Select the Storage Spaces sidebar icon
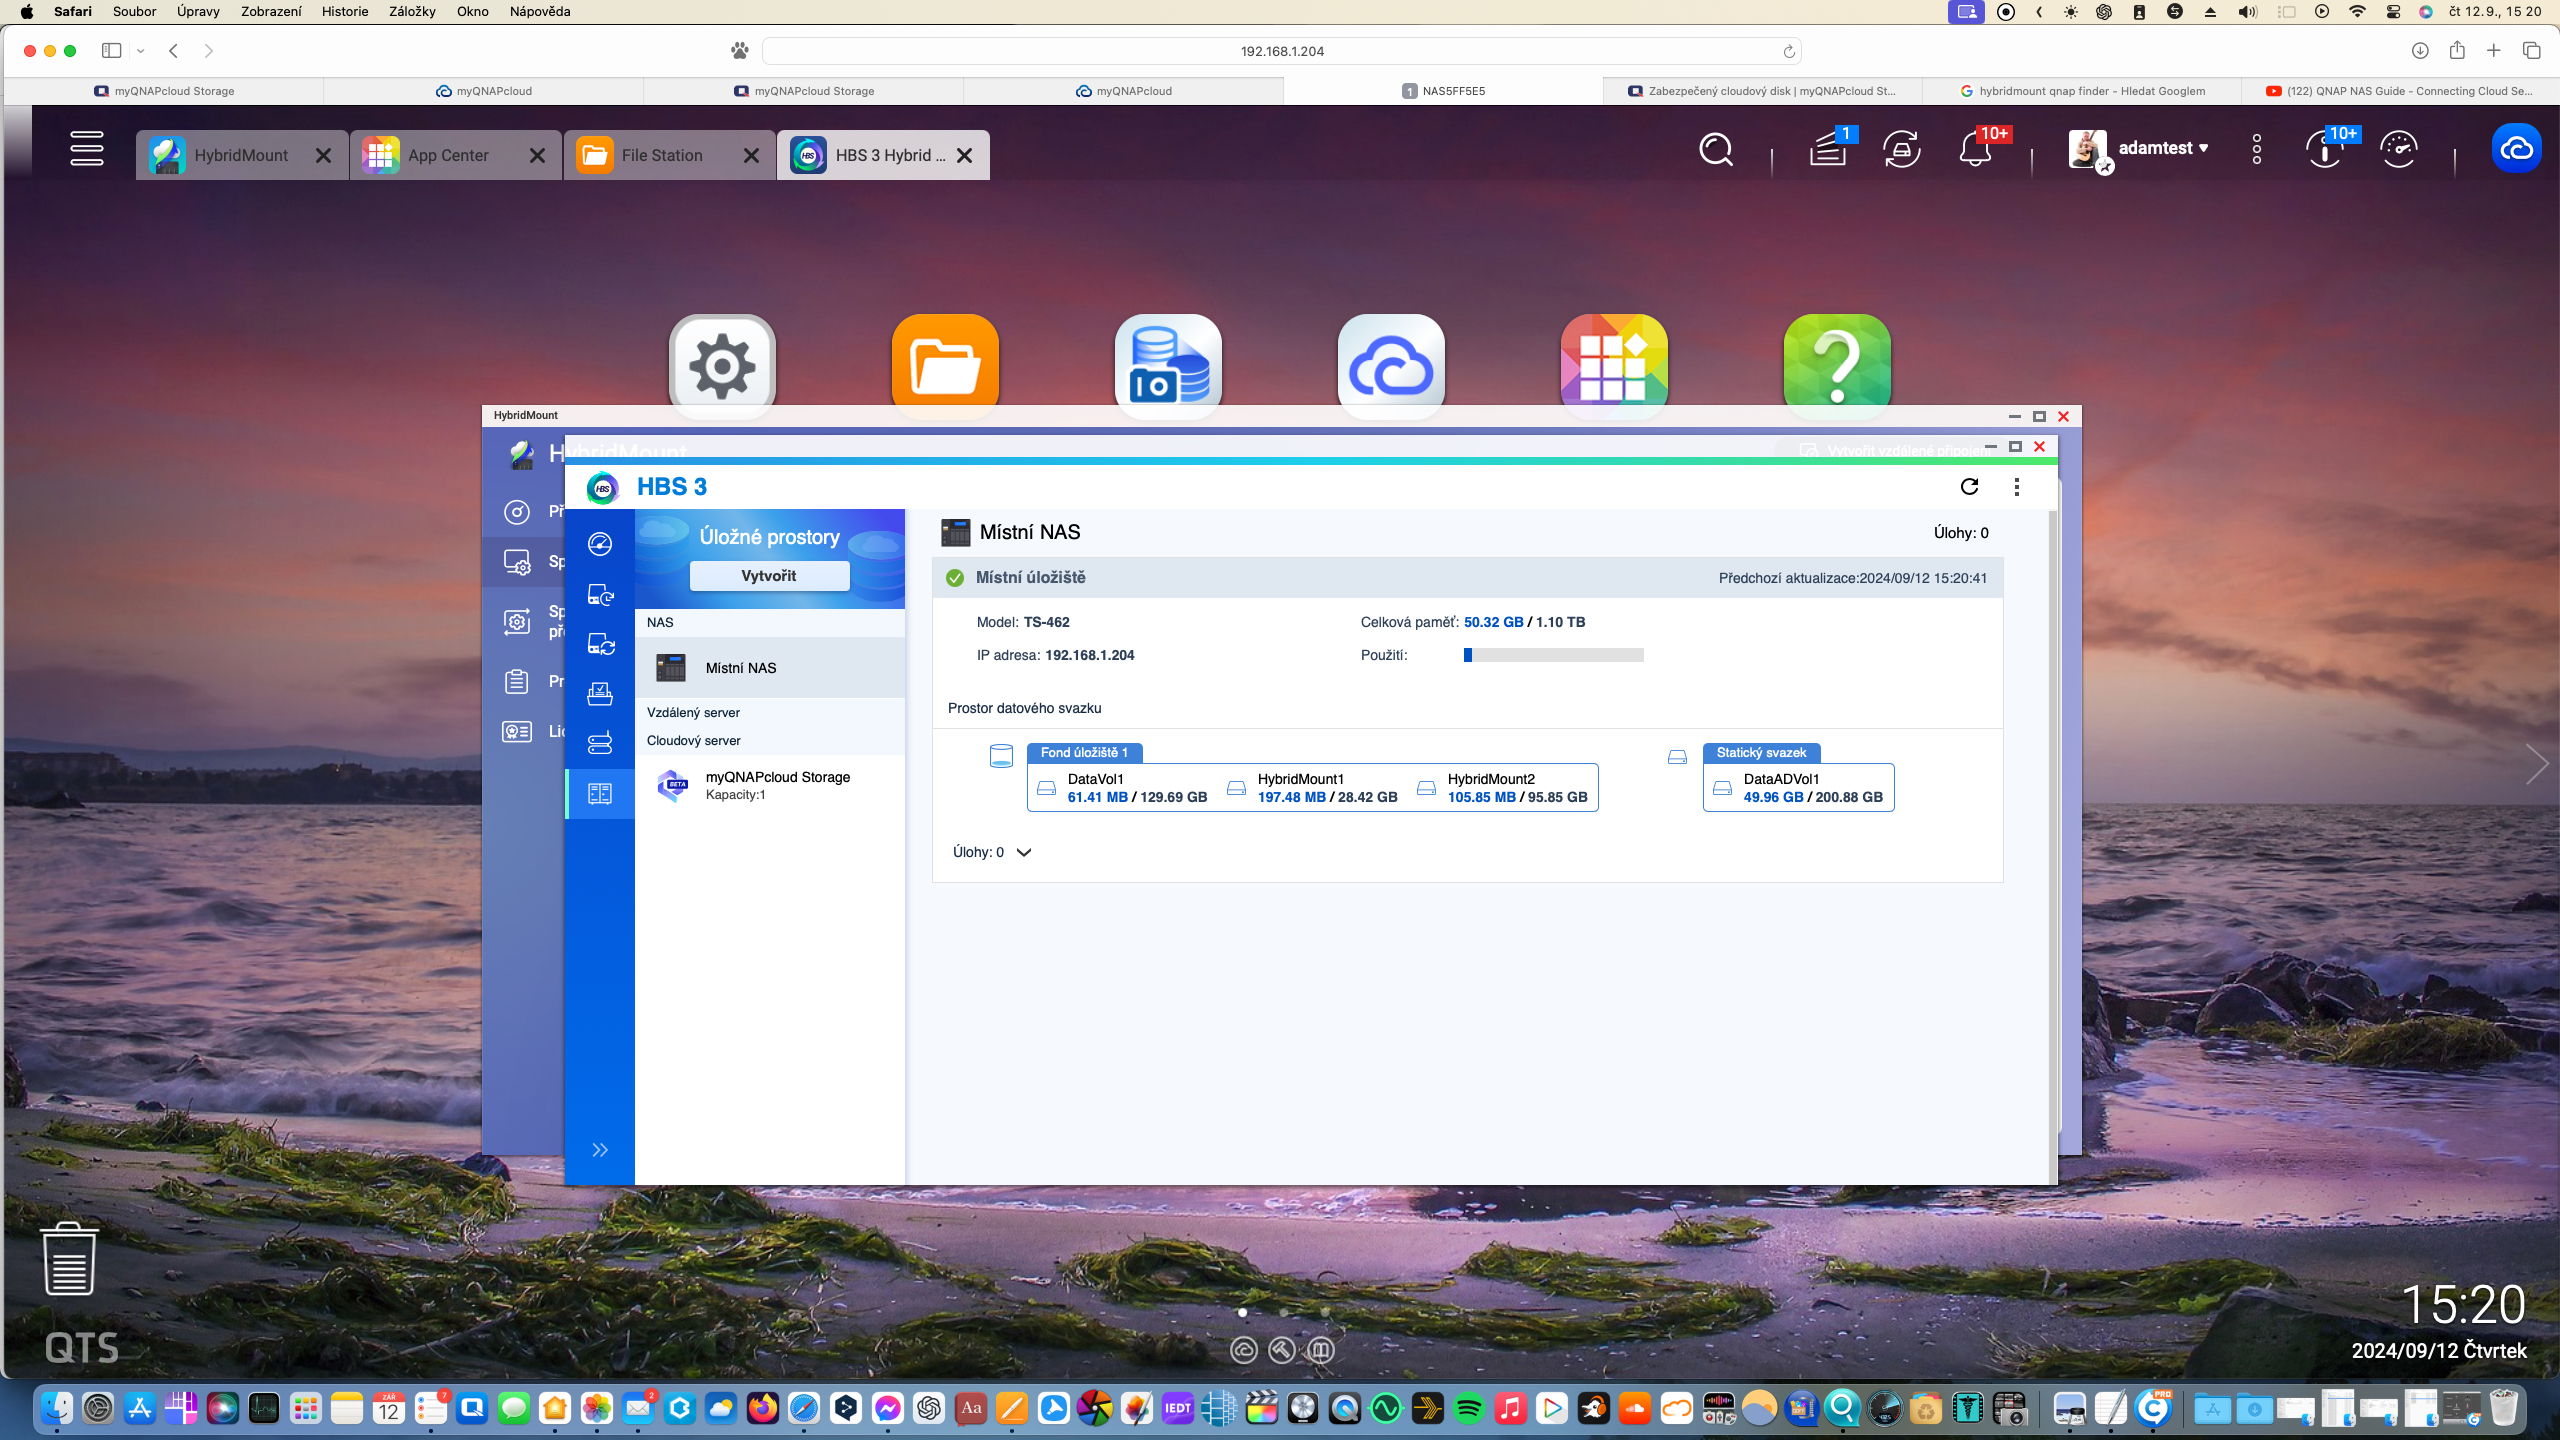 pos(600,794)
